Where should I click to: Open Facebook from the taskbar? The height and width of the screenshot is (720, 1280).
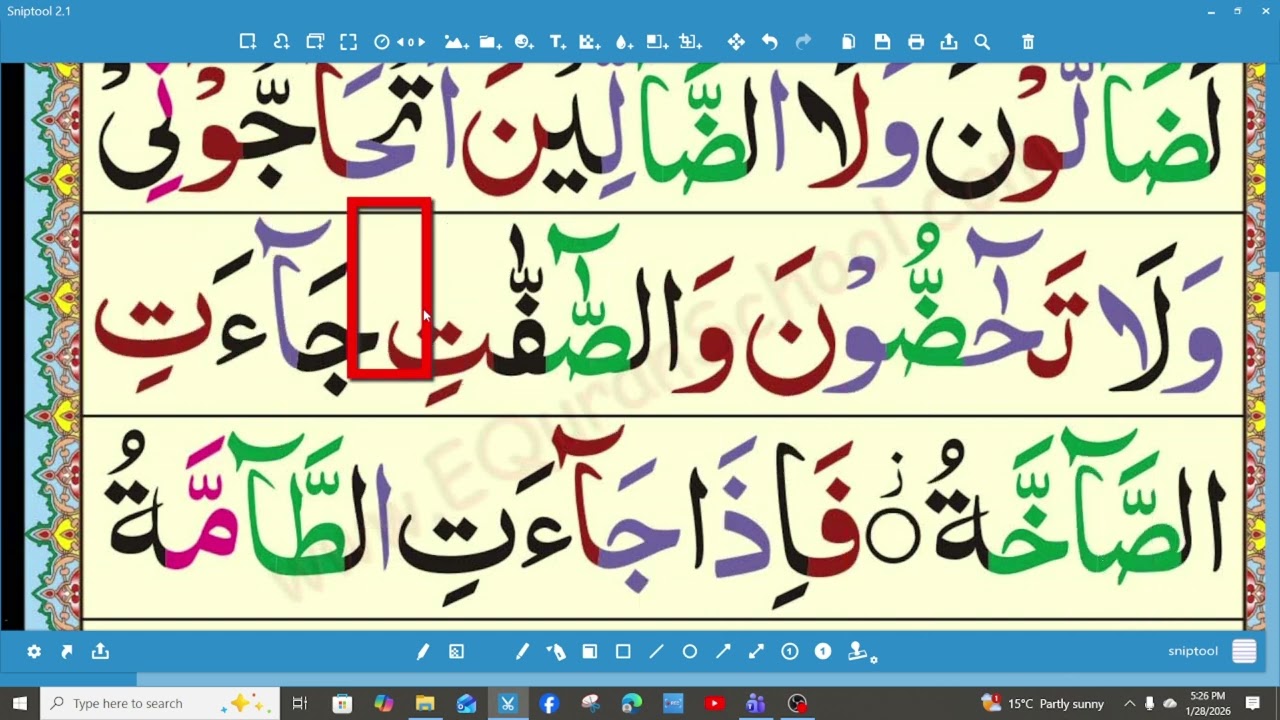tap(549, 703)
